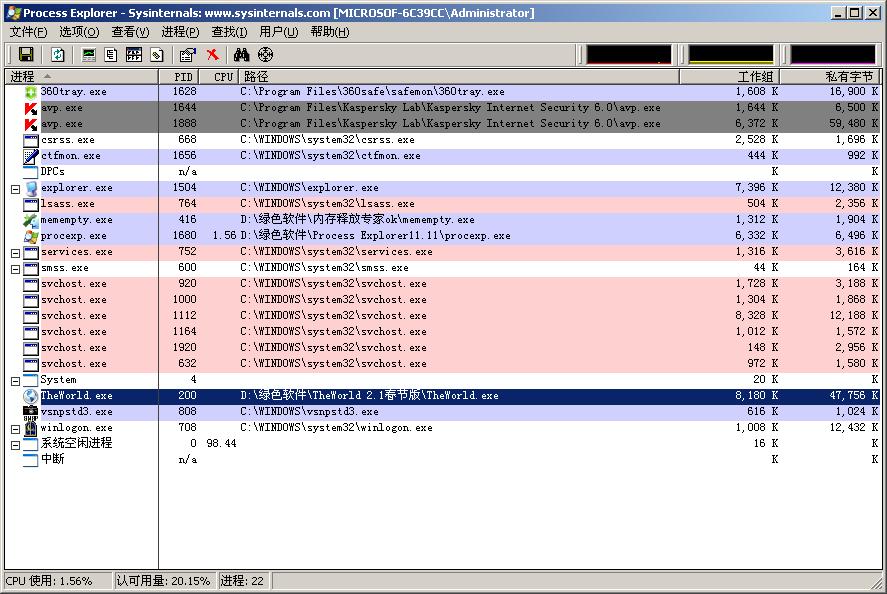Sort by the 工作组 column header
The height and width of the screenshot is (594, 887).
[x=730, y=76]
